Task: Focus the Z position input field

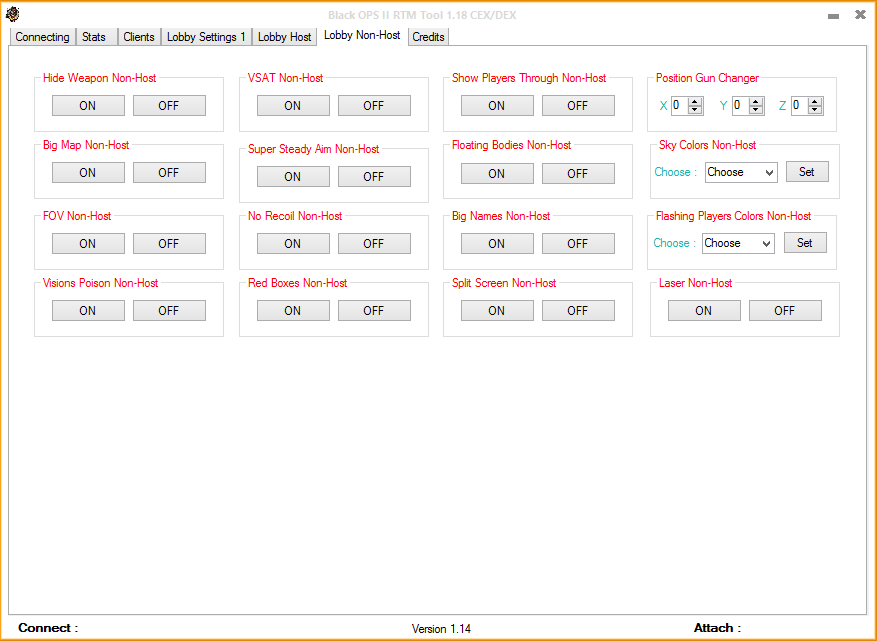Action: point(800,106)
